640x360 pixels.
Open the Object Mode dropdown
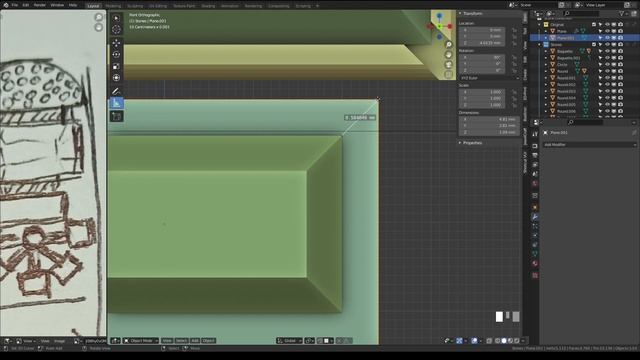(x=141, y=341)
